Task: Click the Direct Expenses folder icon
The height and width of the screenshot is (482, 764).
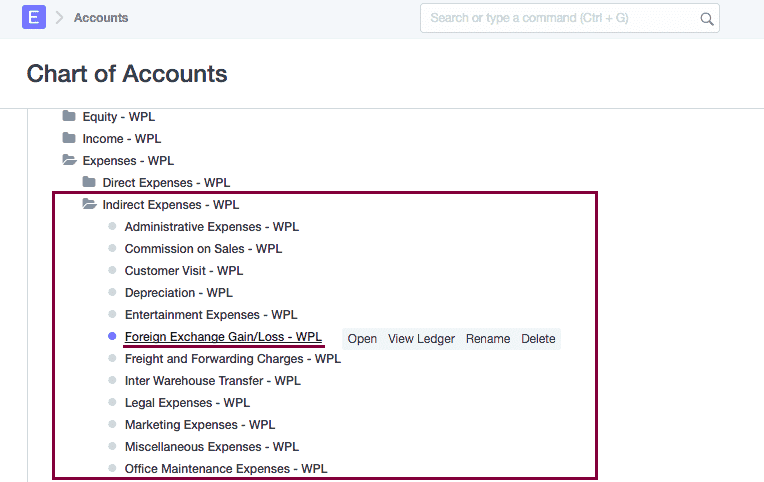Action: [89, 182]
